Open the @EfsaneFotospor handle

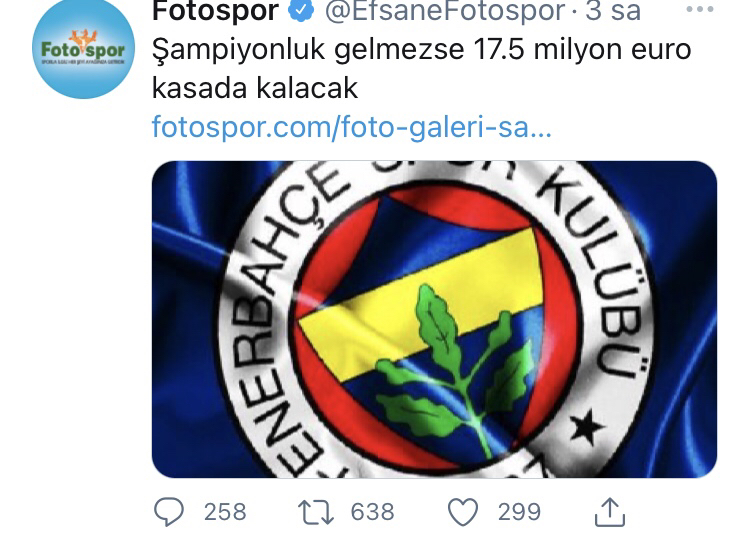point(444,11)
